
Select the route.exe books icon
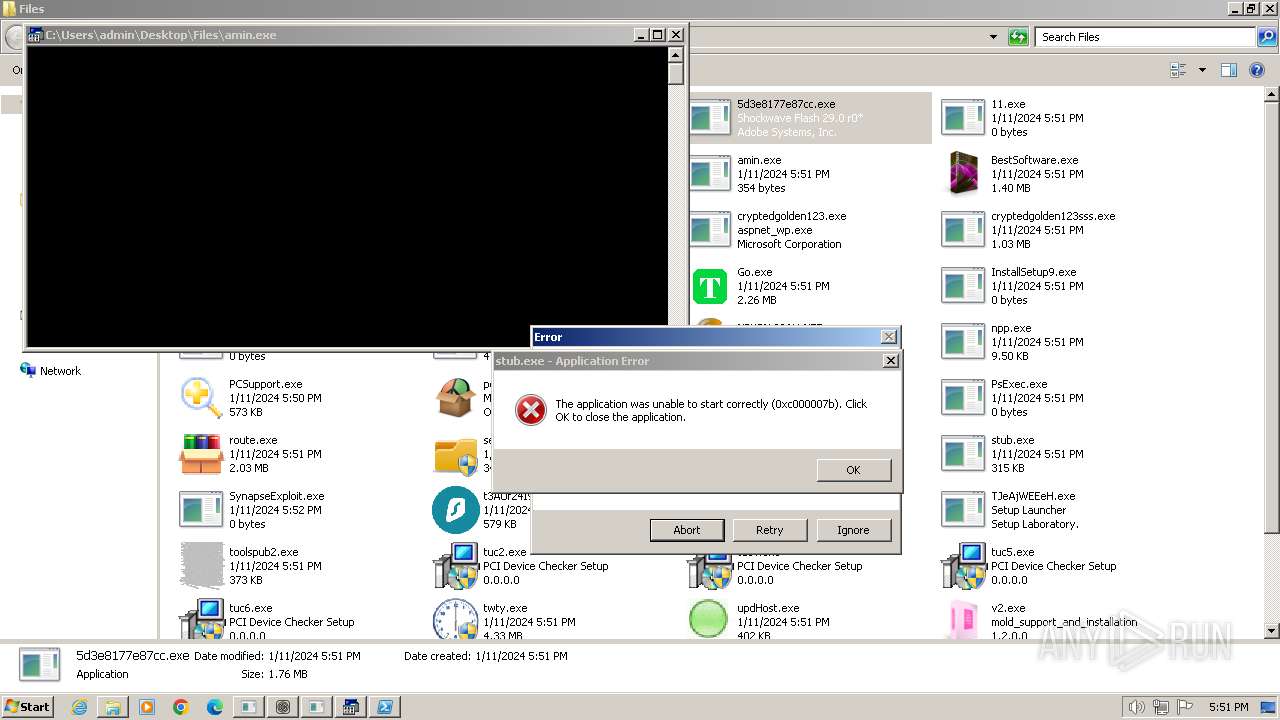(x=201, y=454)
